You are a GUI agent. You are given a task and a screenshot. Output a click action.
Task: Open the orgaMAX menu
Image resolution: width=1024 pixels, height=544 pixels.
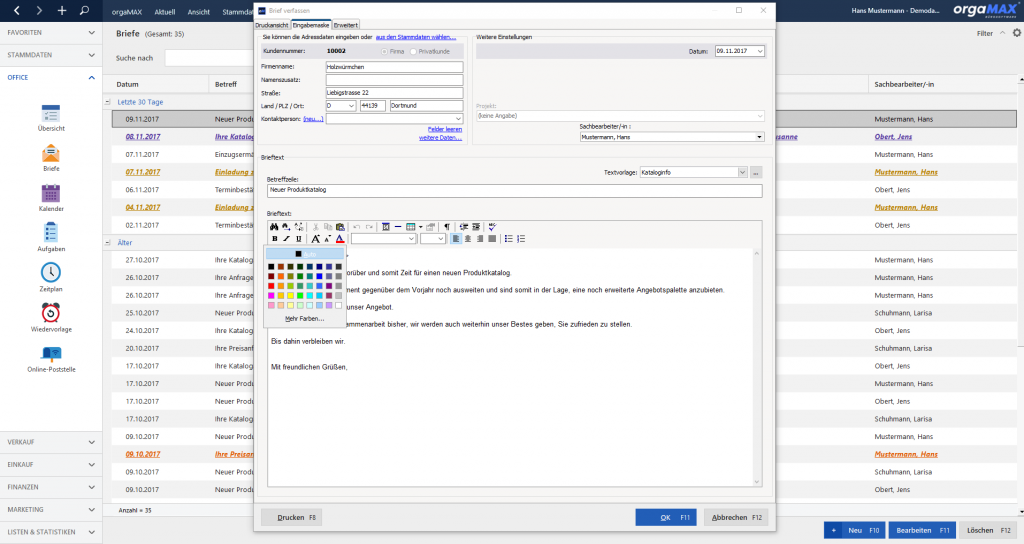(x=127, y=12)
